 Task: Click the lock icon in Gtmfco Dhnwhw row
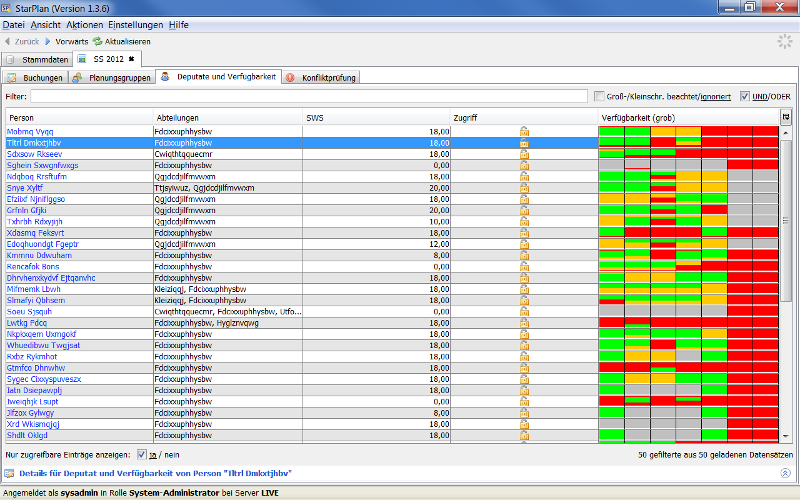(x=524, y=368)
